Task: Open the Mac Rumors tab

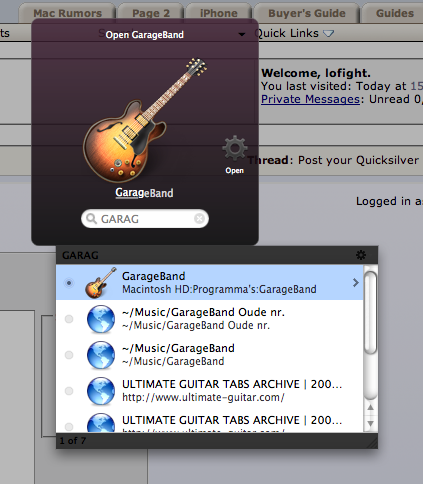Action: click(67, 13)
